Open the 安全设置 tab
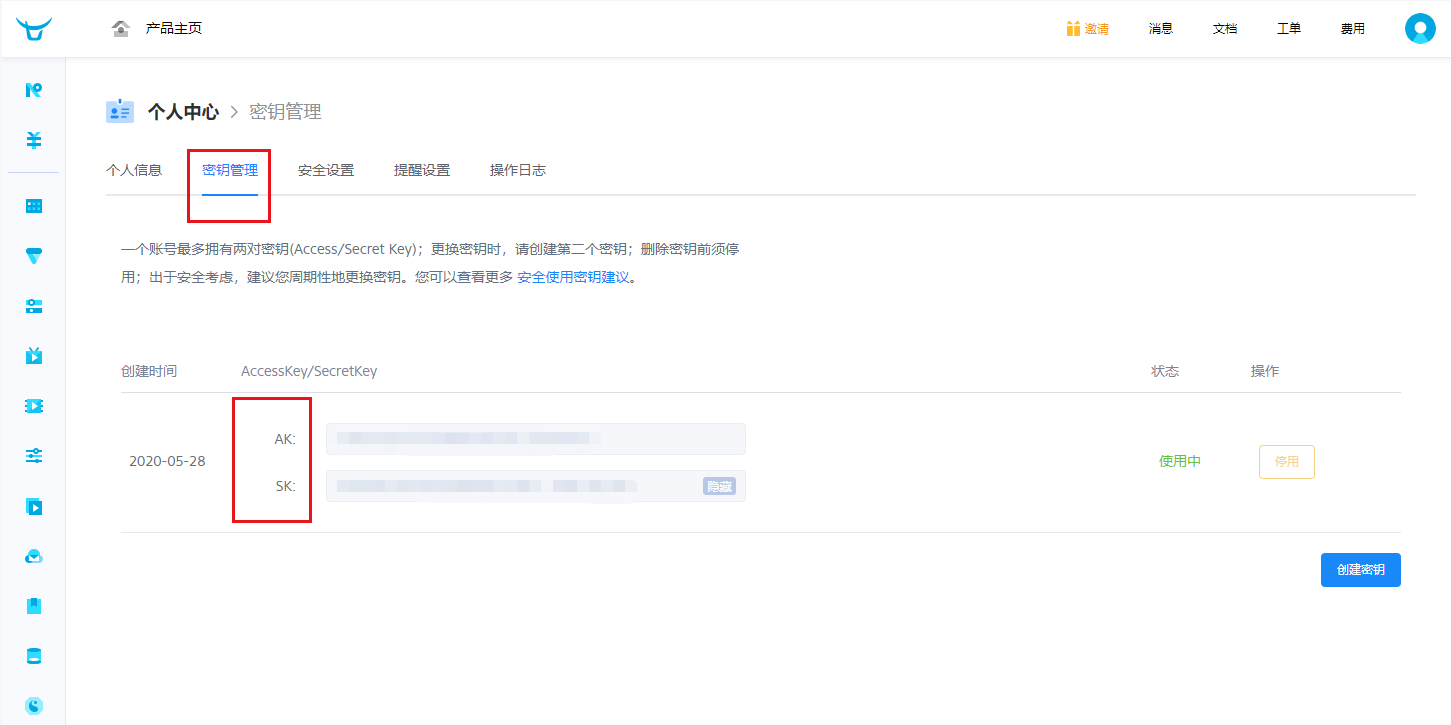The width and height of the screenshot is (1451, 725). 326,170
